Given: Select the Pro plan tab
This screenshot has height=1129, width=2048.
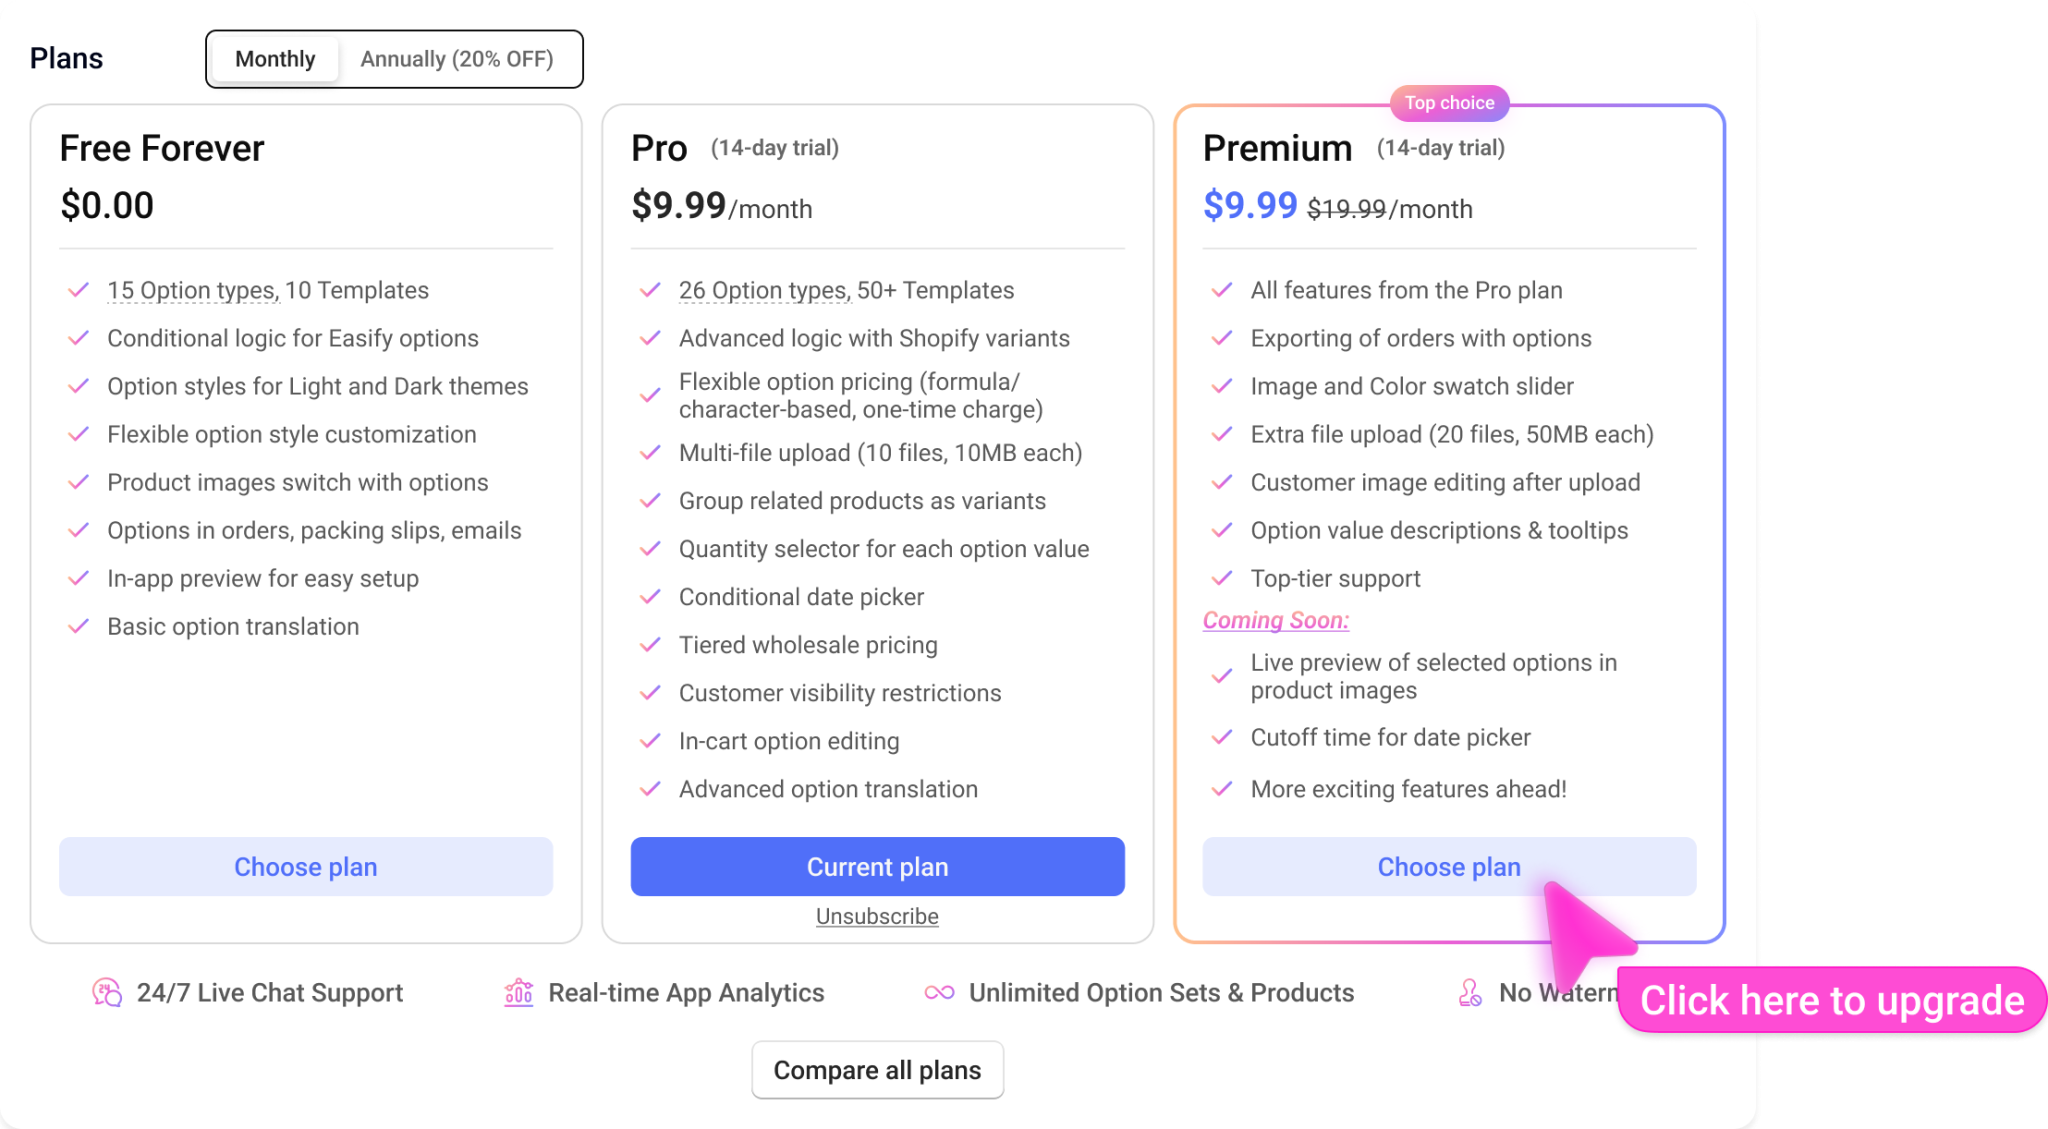Looking at the screenshot, I should click(658, 147).
